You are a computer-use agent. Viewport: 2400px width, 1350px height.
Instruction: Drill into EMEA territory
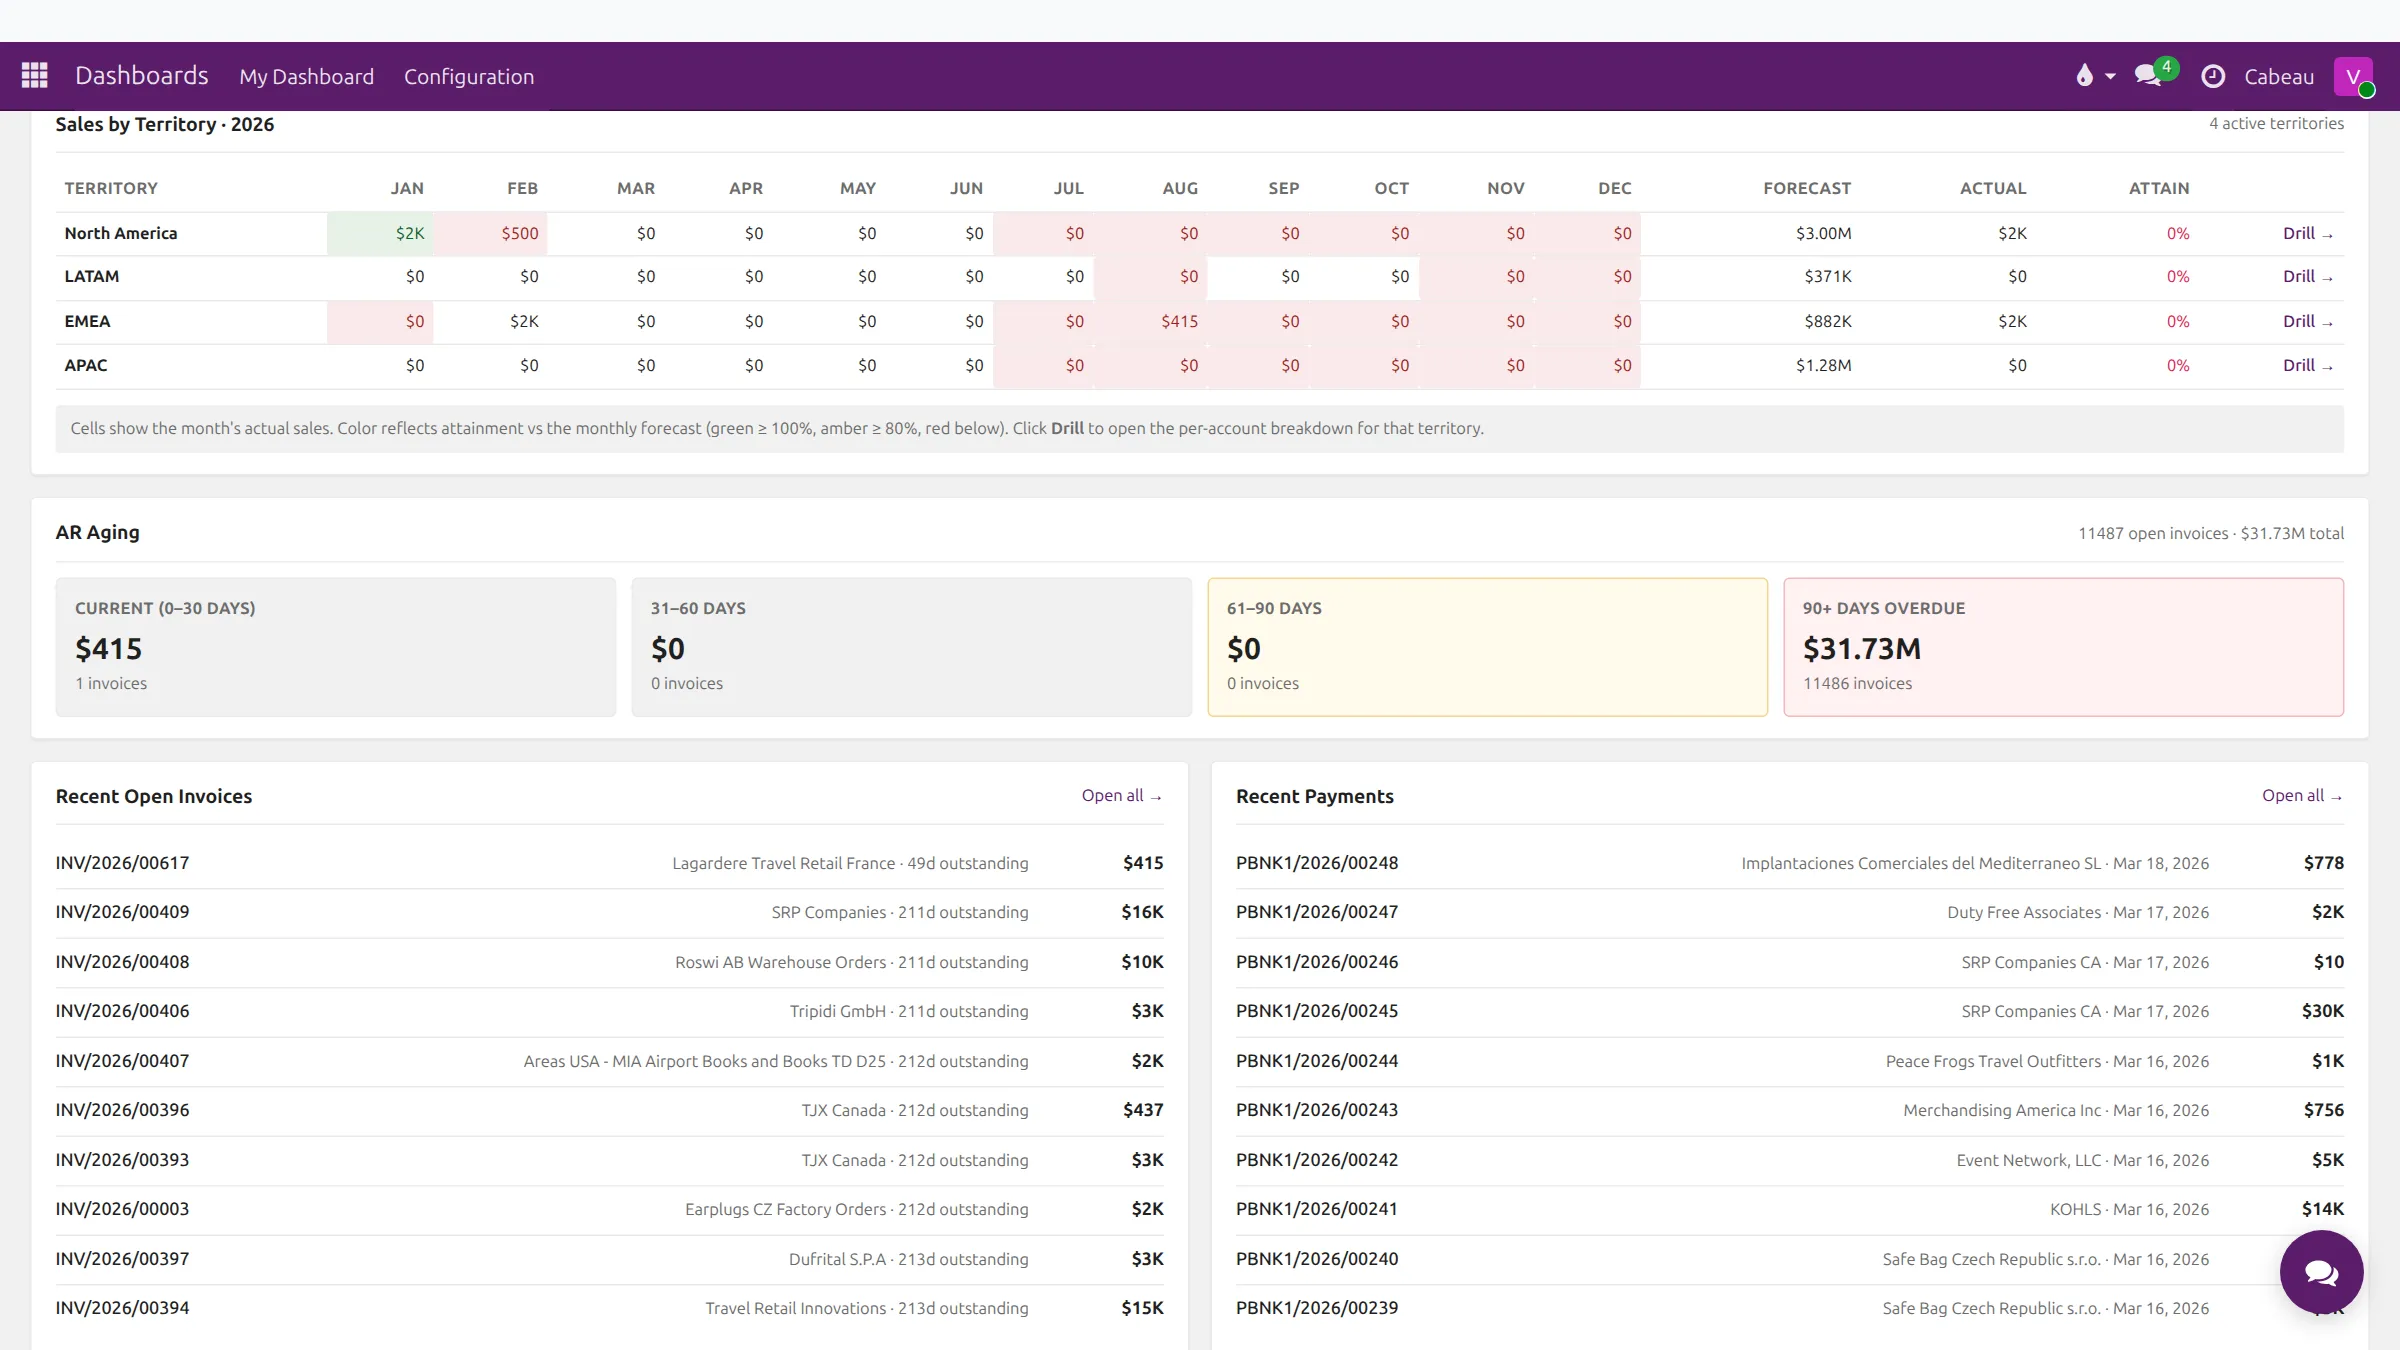coord(2307,321)
